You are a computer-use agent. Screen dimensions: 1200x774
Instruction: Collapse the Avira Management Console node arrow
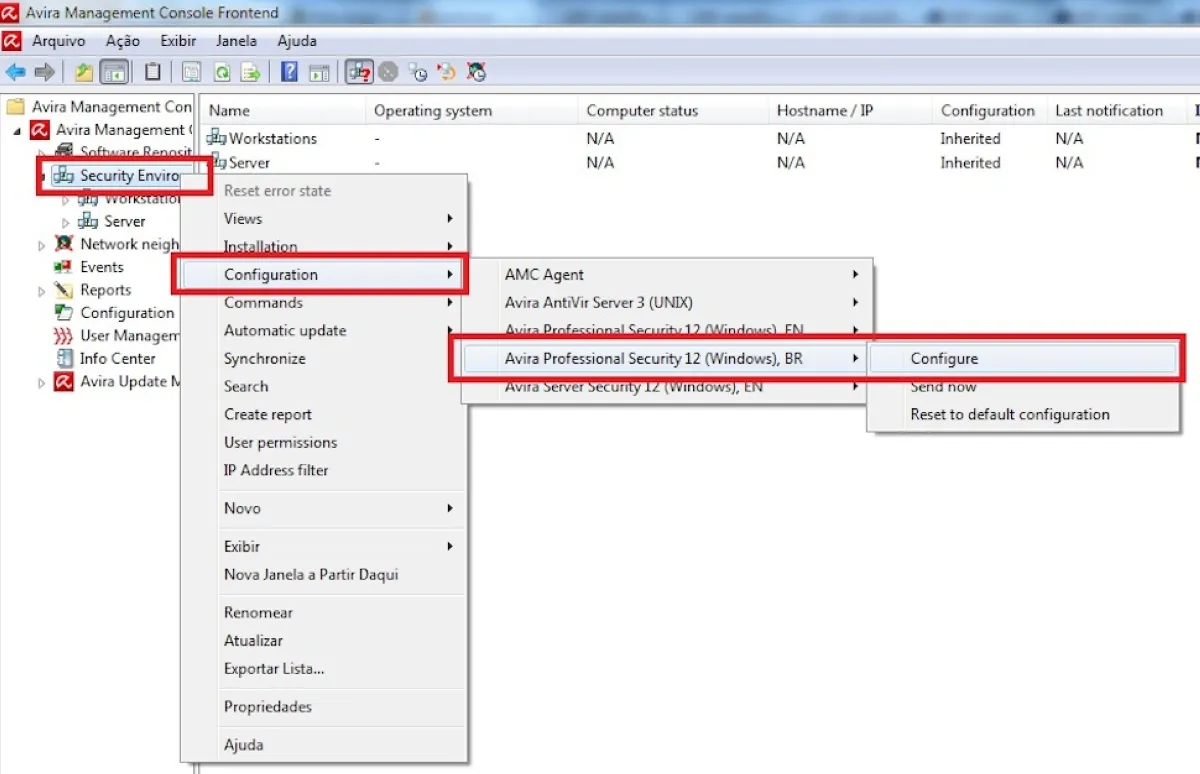pyautogui.click(x=17, y=130)
